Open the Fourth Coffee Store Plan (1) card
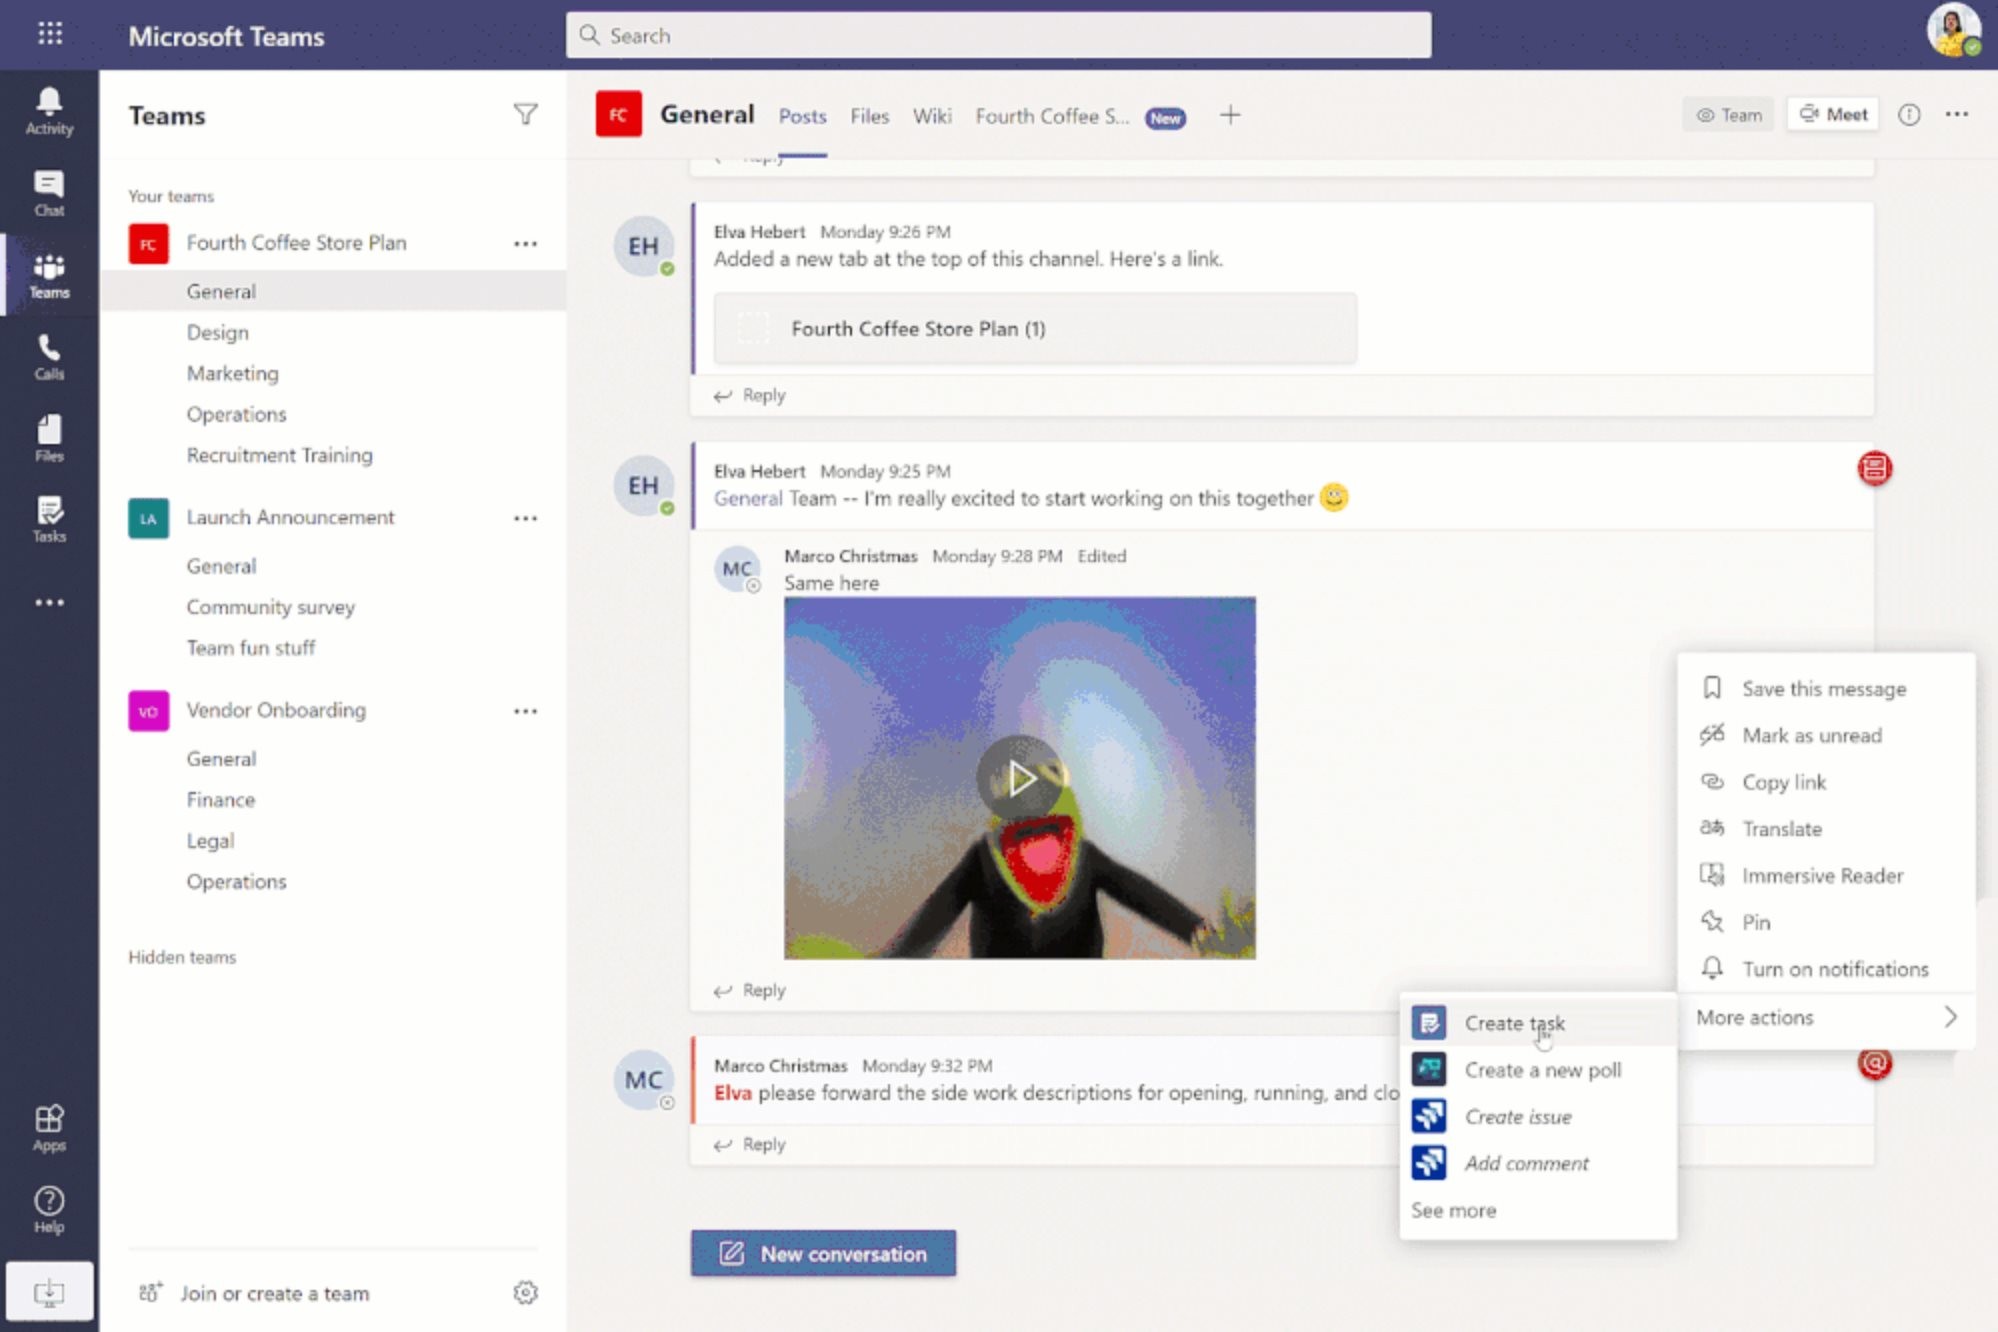 coord(1035,328)
